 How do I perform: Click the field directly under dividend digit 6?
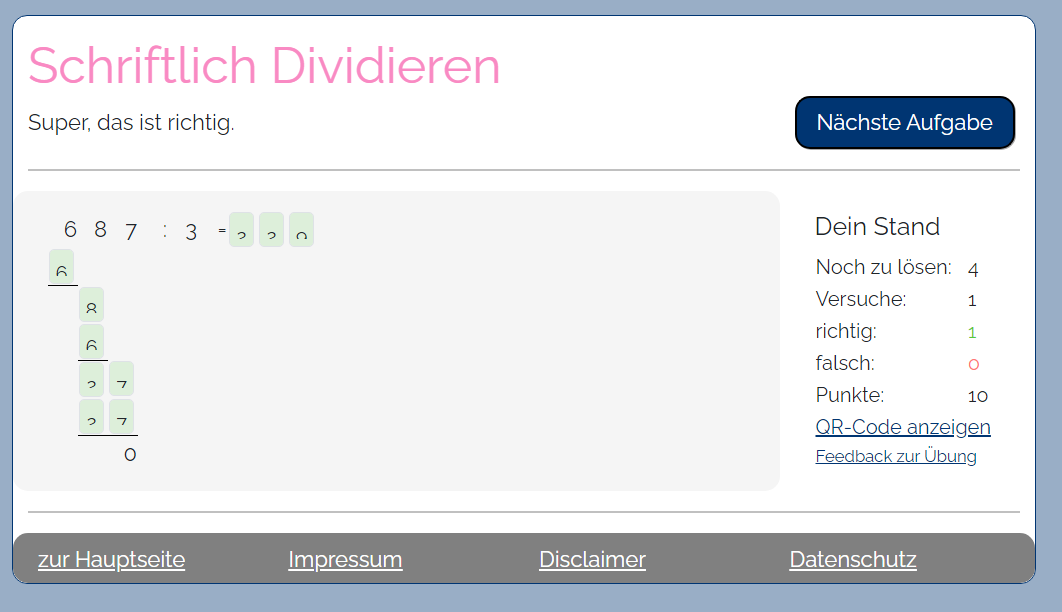61,267
